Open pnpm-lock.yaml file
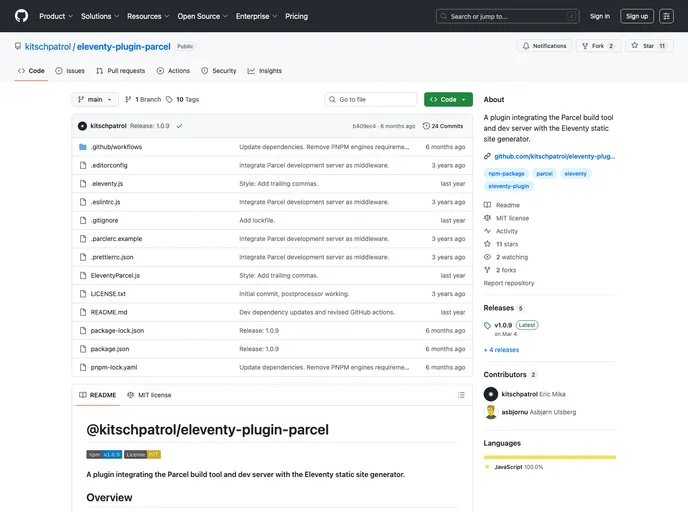This screenshot has width=688, height=512. point(114,367)
